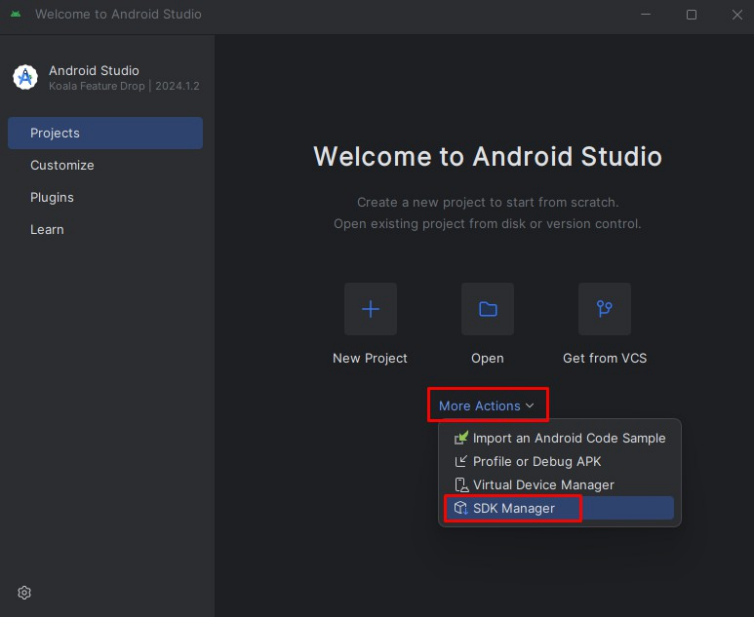
Task: Click 'Open existing project from disk' text
Action: 487,224
